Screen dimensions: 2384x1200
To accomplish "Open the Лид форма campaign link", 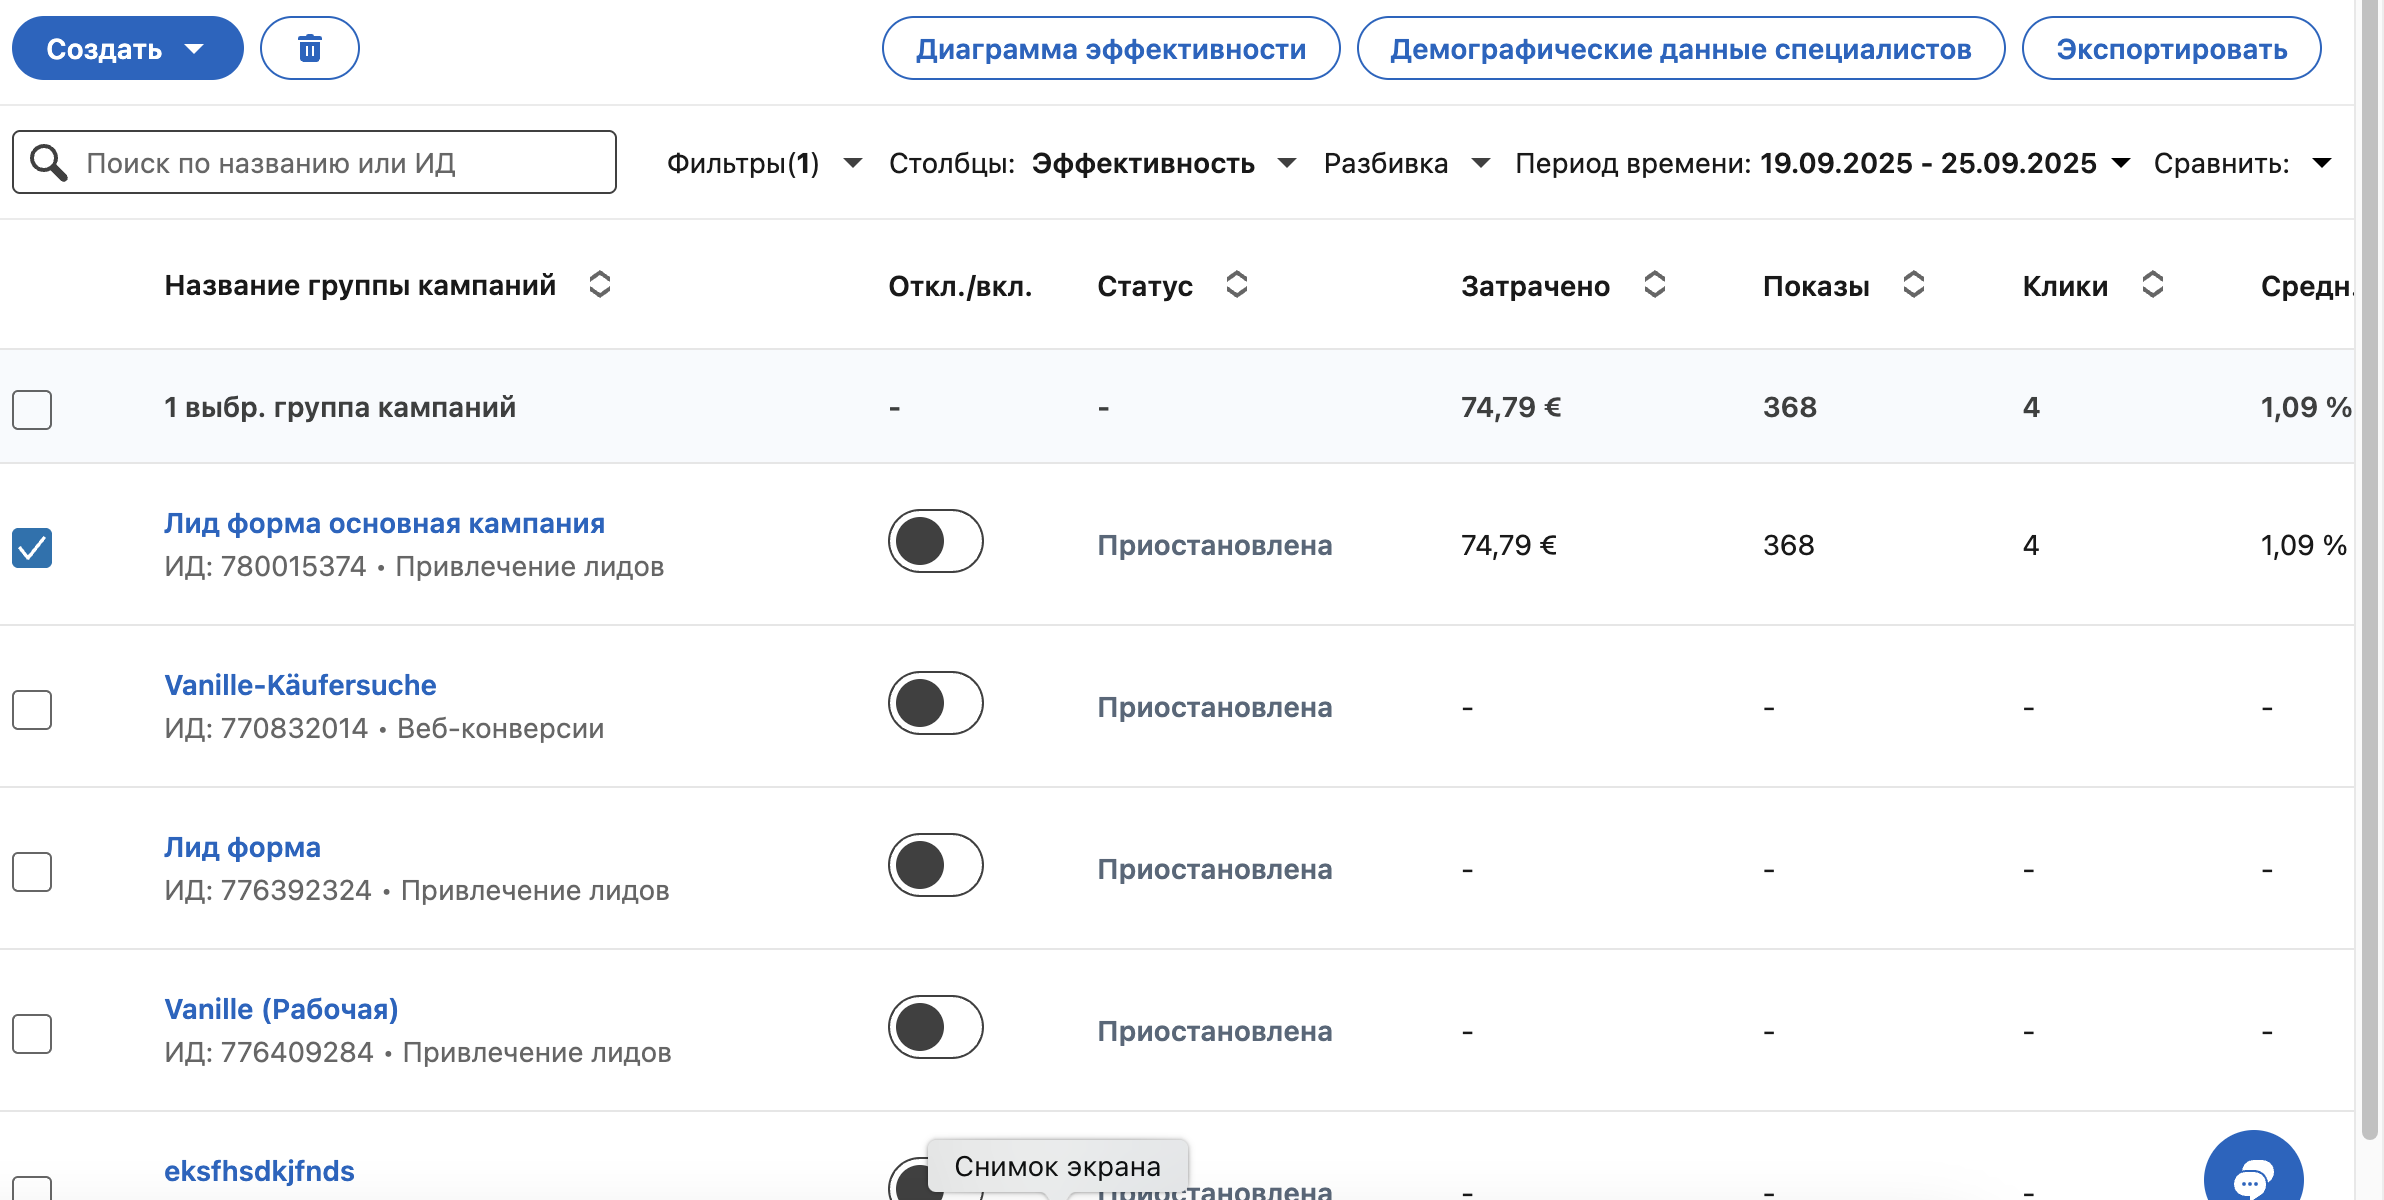I will [242, 847].
